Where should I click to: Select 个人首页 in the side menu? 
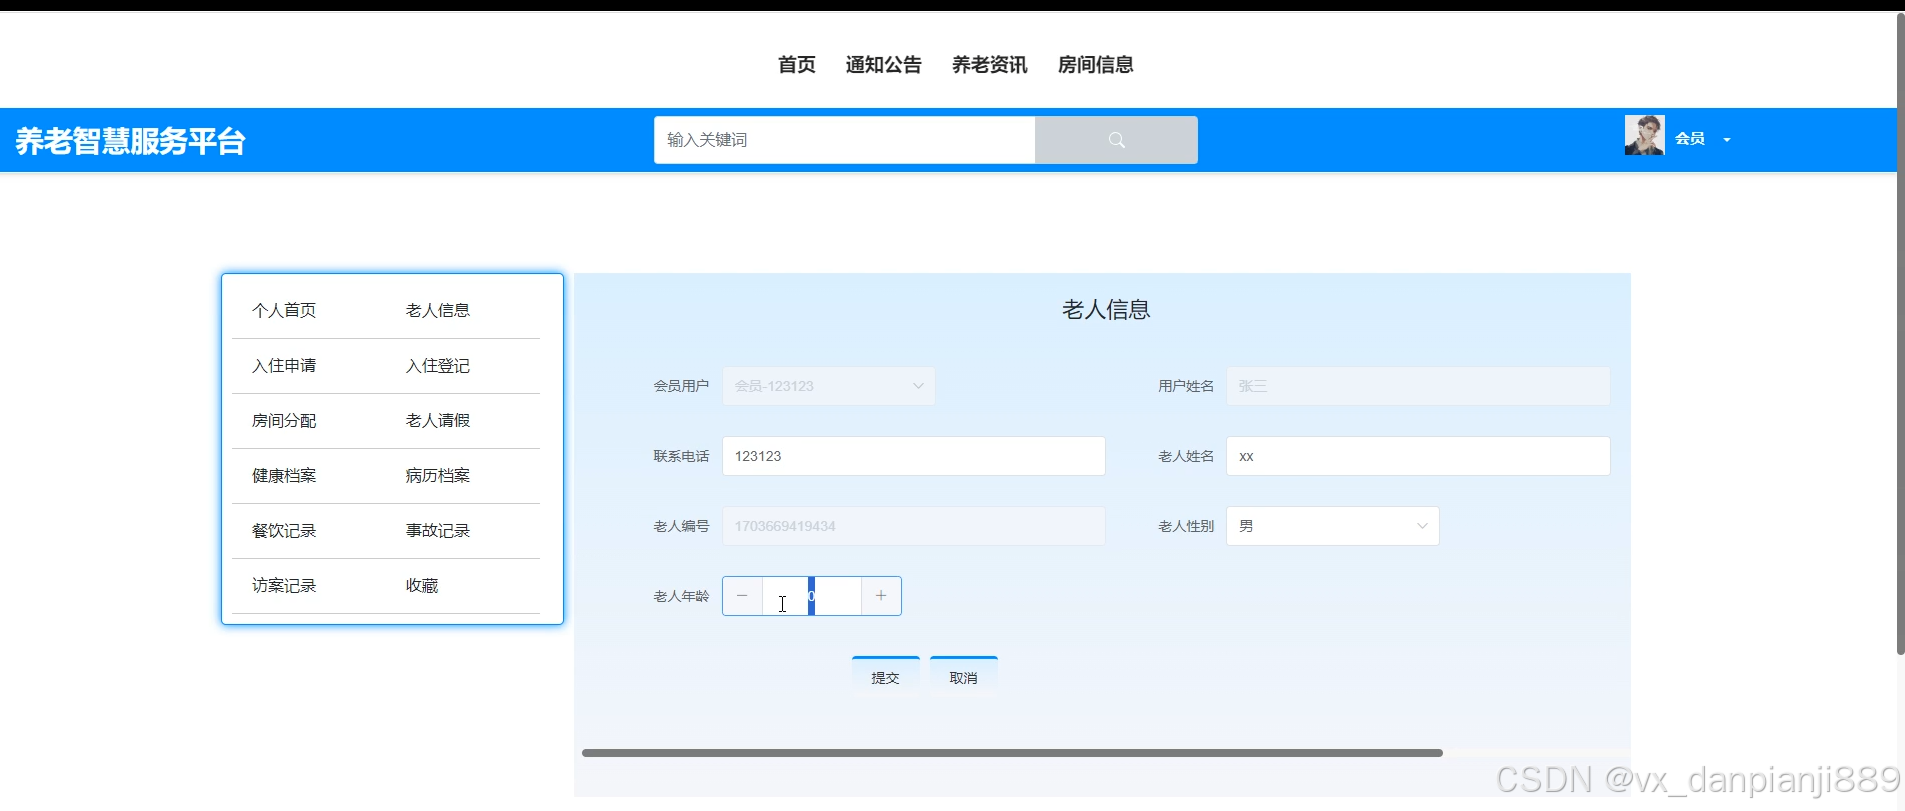[x=284, y=311]
